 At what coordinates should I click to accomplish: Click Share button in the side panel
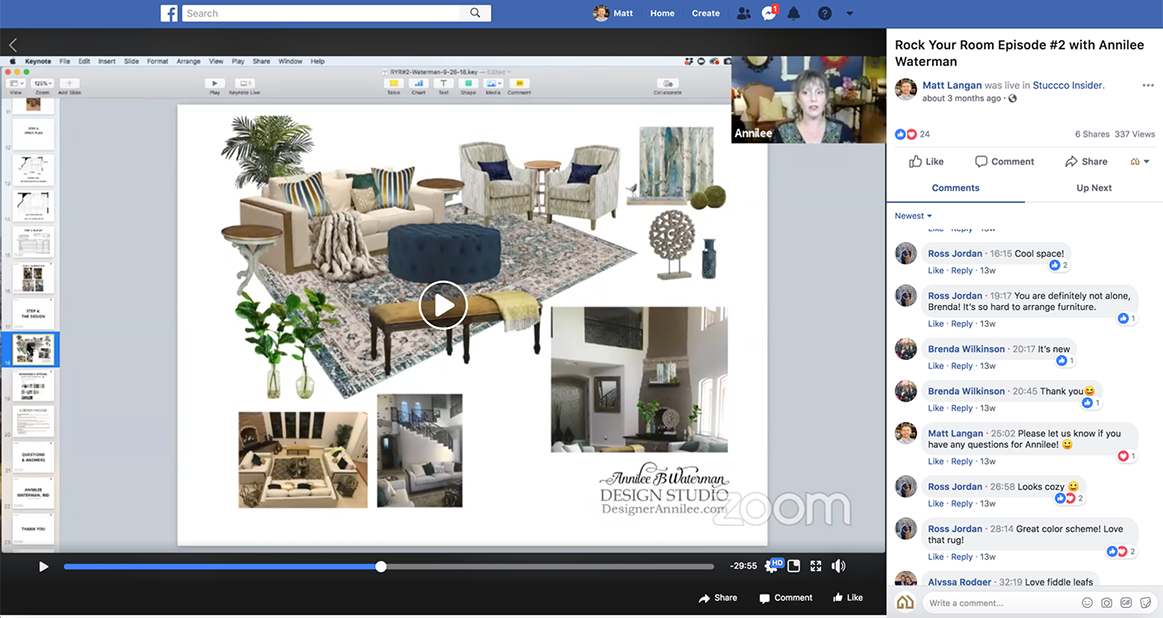point(1086,162)
